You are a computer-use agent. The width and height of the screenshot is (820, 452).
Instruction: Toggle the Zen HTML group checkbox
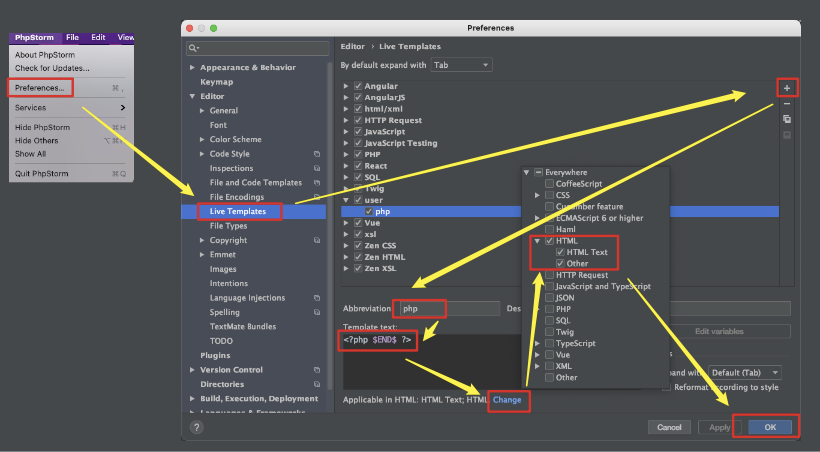click(358, 257)
